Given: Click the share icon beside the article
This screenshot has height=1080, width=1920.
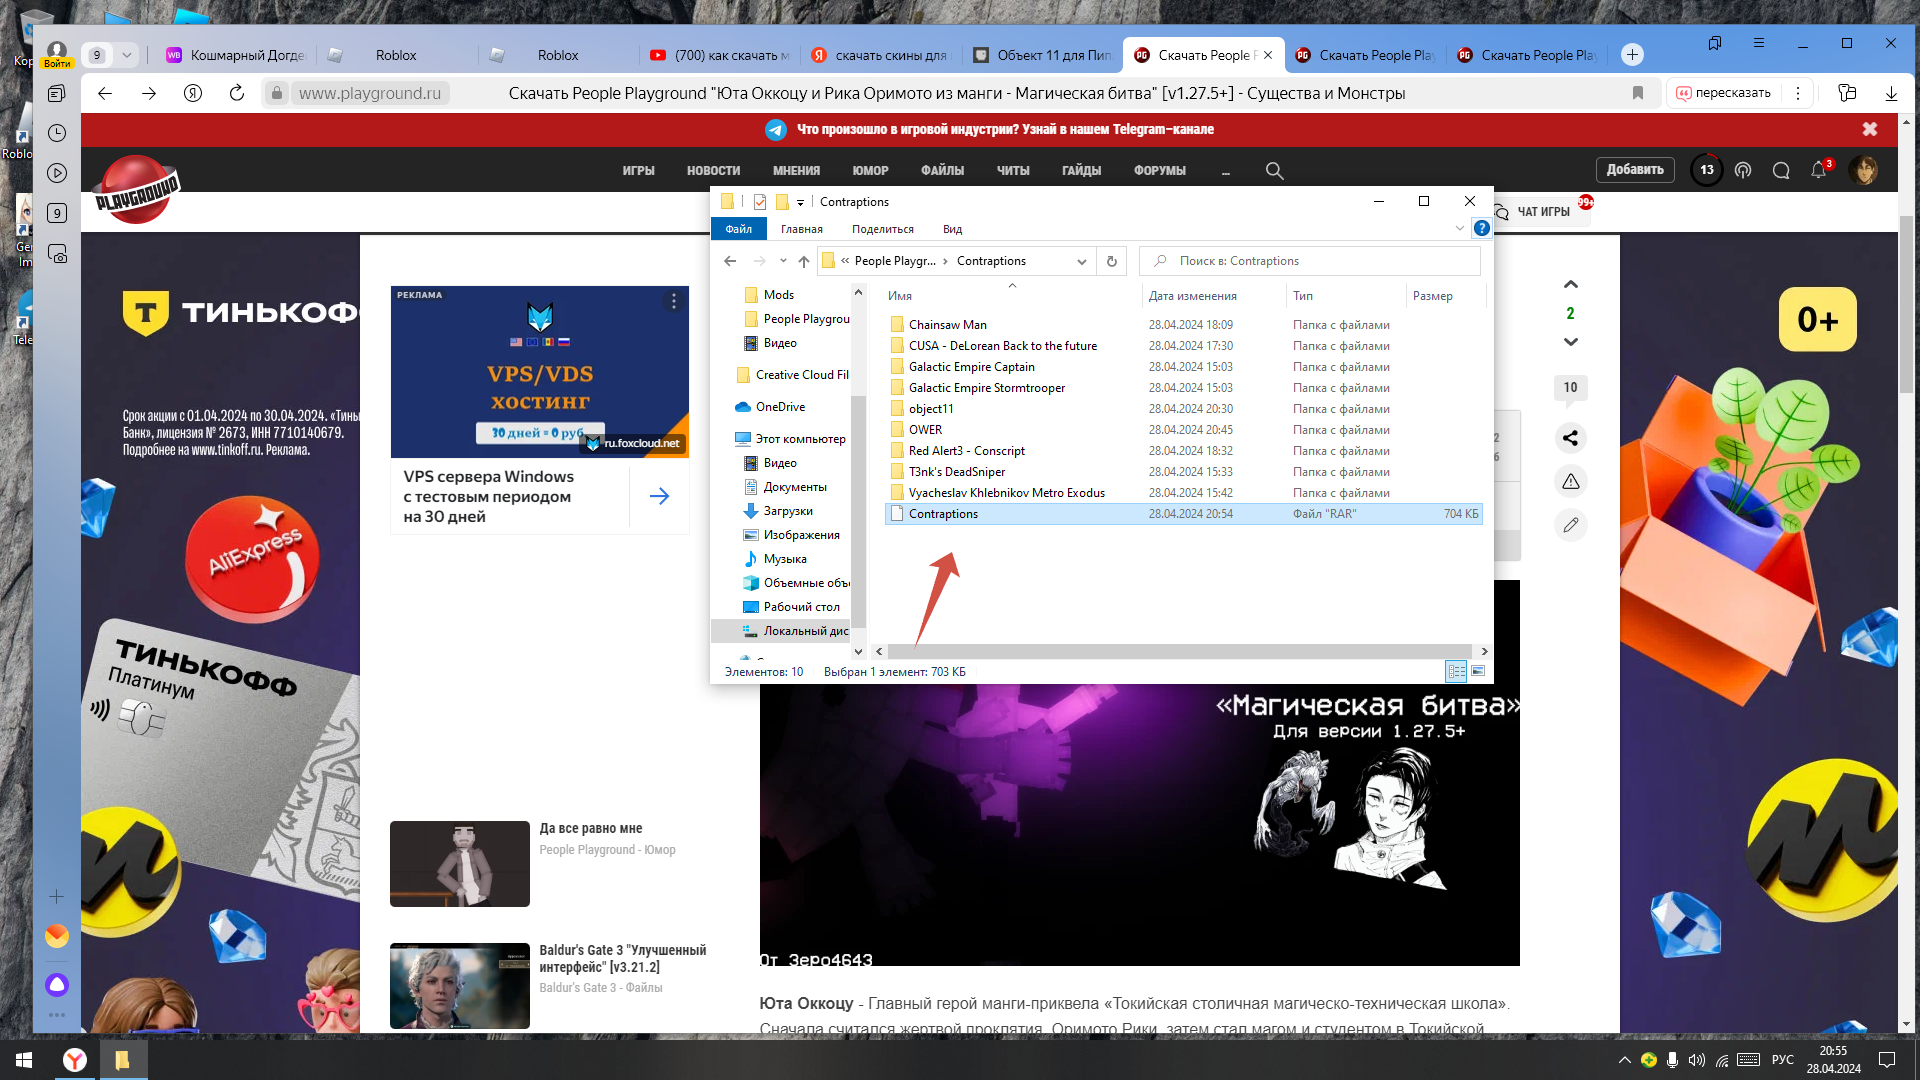Looking at the screenshot, I should click(1570, 438).
